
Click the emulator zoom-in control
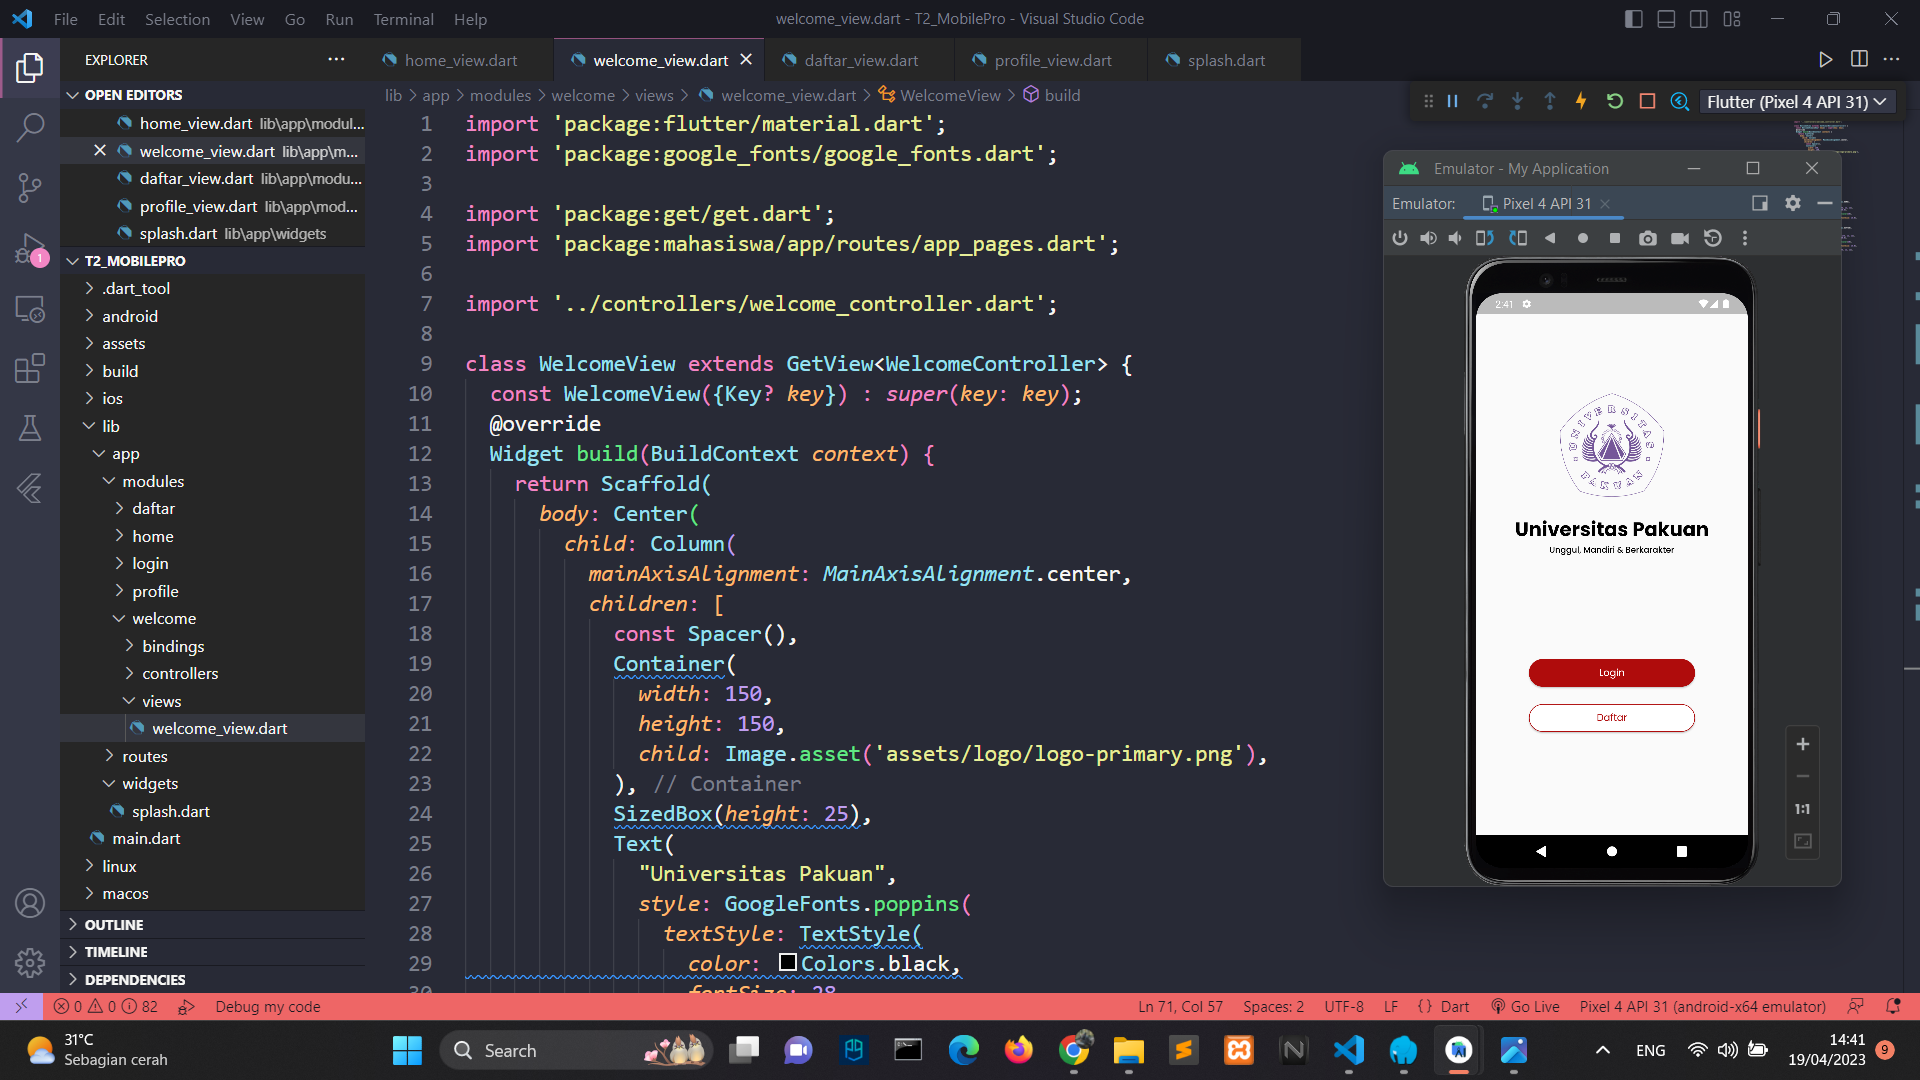[1803, 744]
